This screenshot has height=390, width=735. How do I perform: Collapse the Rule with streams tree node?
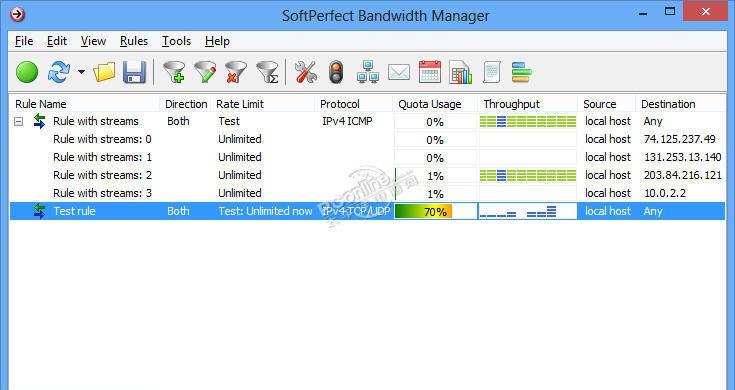[18, 122]
